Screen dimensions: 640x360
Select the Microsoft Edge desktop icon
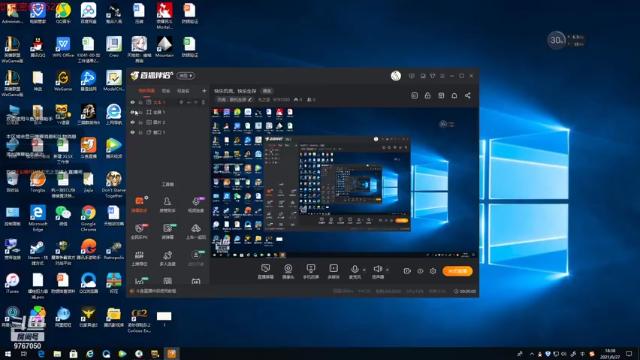[38, 218]
